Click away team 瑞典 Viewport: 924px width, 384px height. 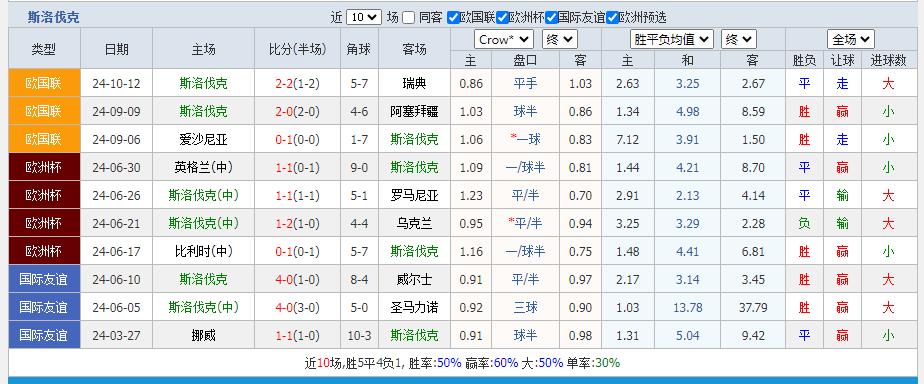[414, 84]
